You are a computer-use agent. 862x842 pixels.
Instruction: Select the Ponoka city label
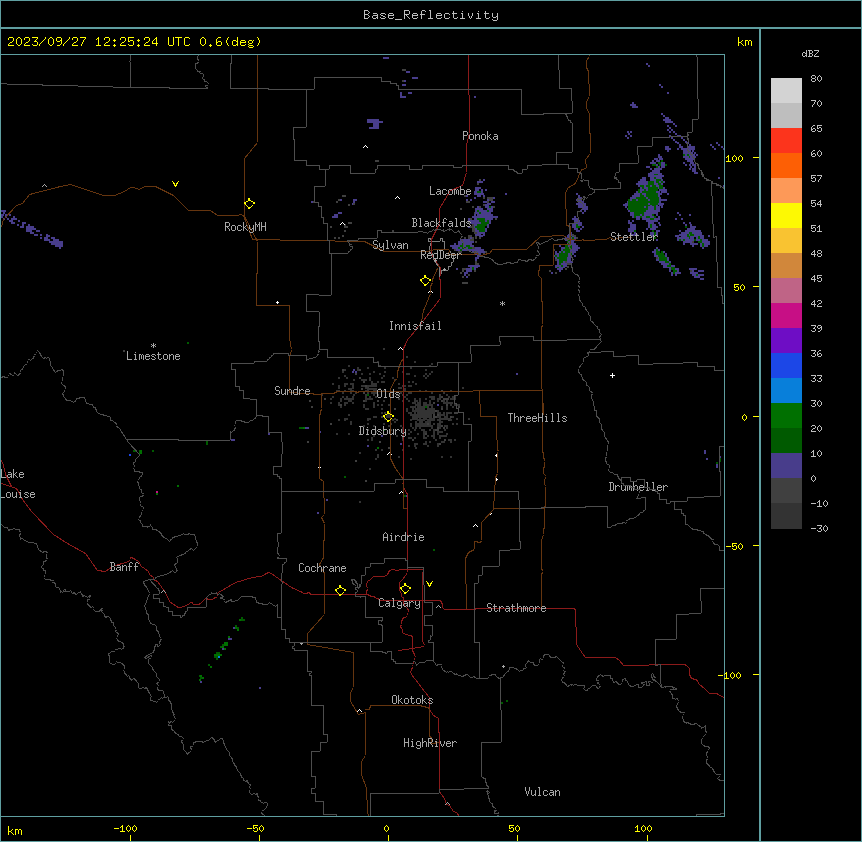tap(480, 136)
